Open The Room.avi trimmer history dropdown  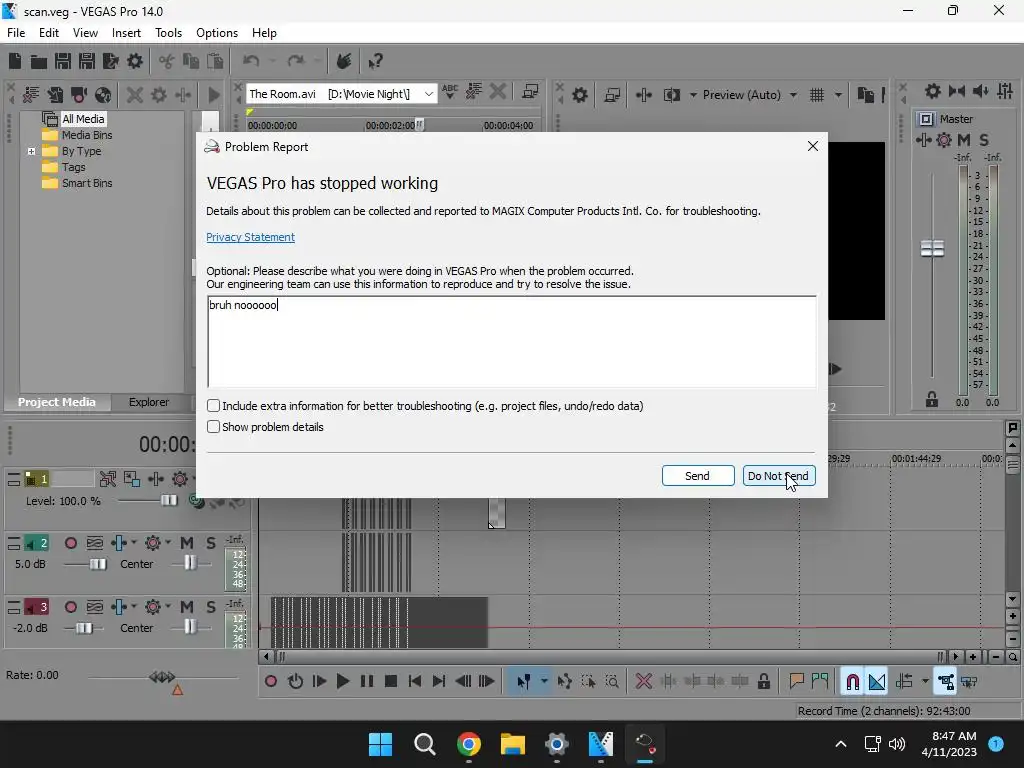coord(428,94)
